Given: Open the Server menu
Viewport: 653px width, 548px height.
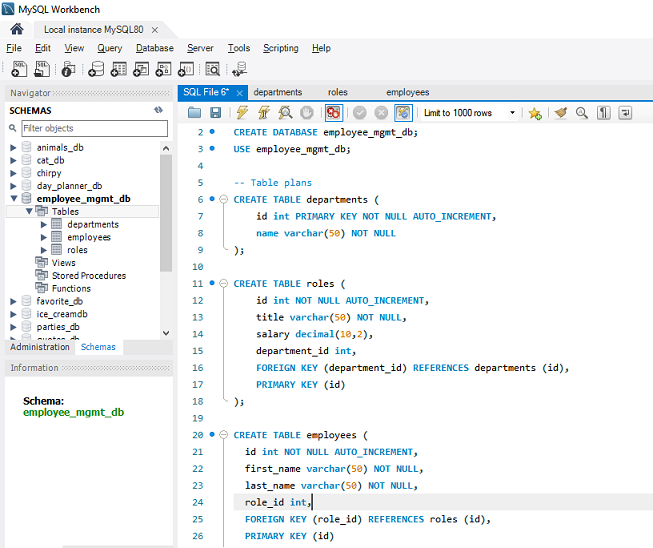Looking at the screenshot, I should (200, 48).
